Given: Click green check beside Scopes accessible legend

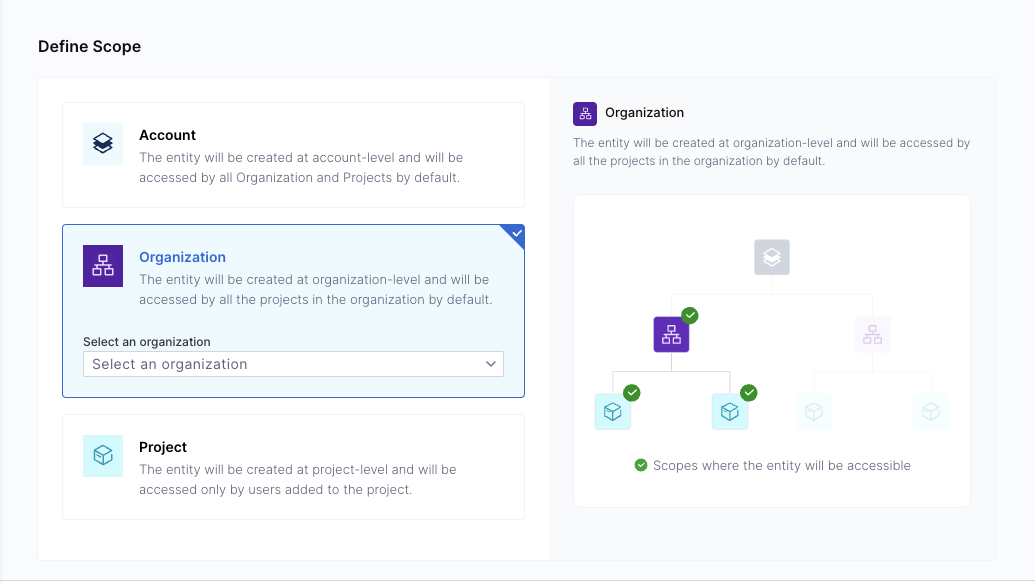Looking at the screenshot, I should (x=641, y=465).
